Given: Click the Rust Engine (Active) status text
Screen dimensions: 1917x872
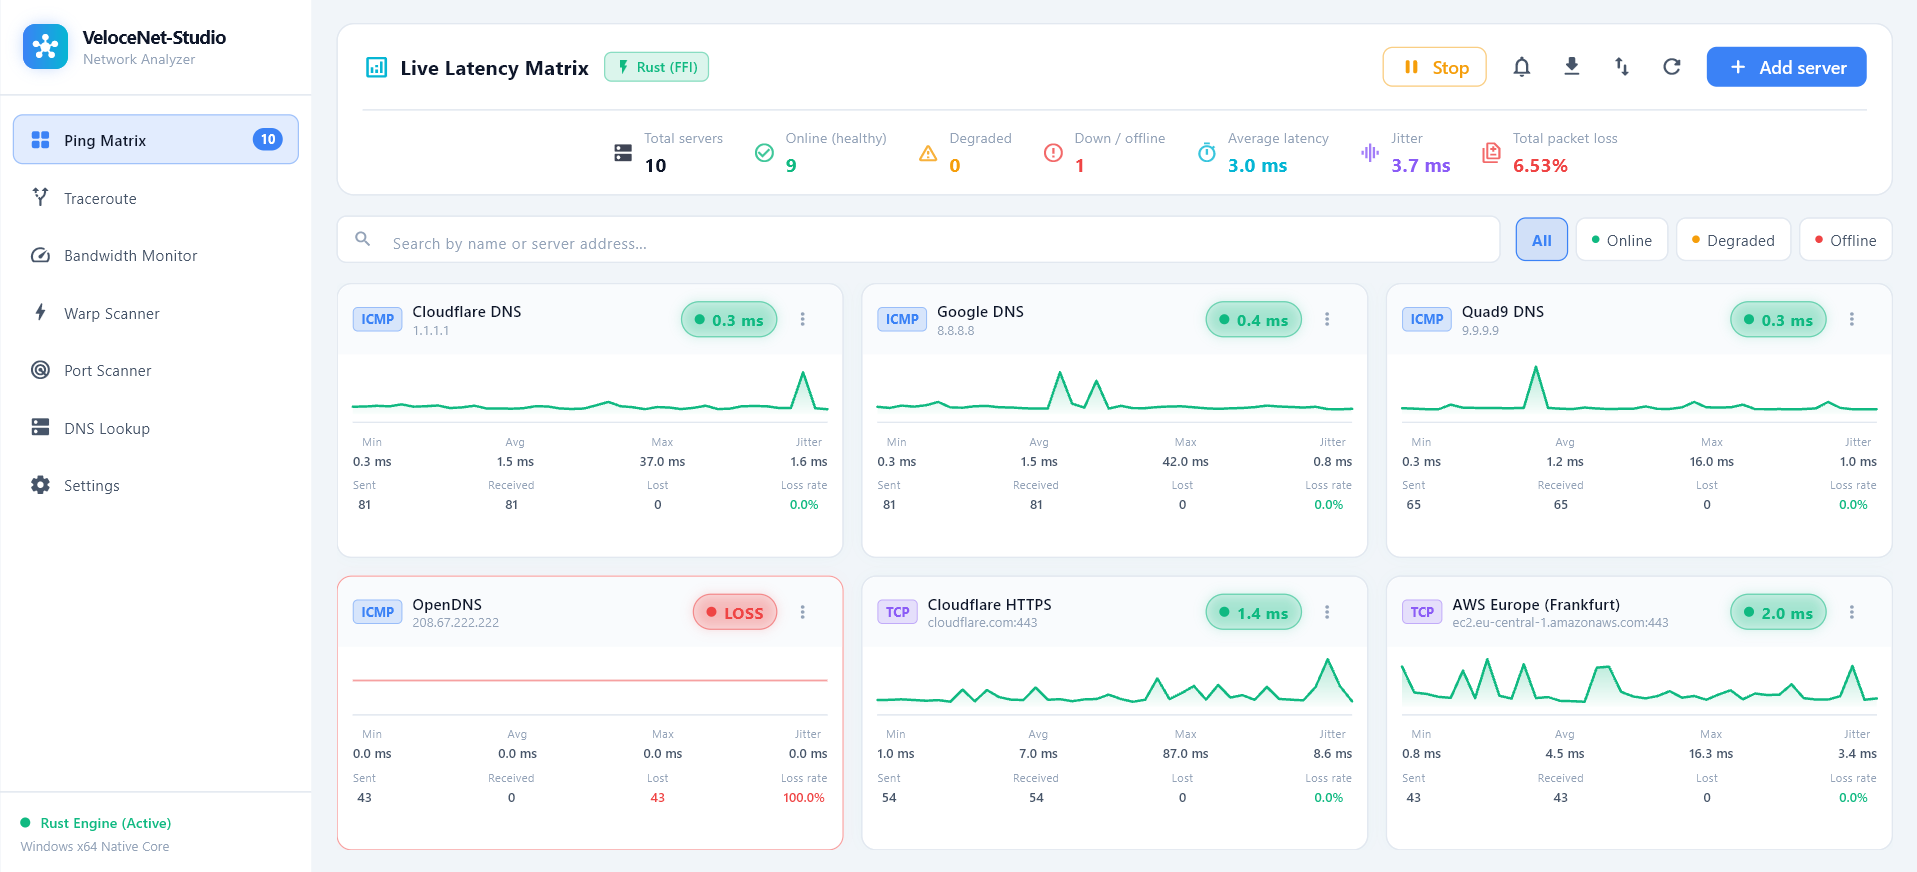Looking at the screenshot, I should (106, 823).
